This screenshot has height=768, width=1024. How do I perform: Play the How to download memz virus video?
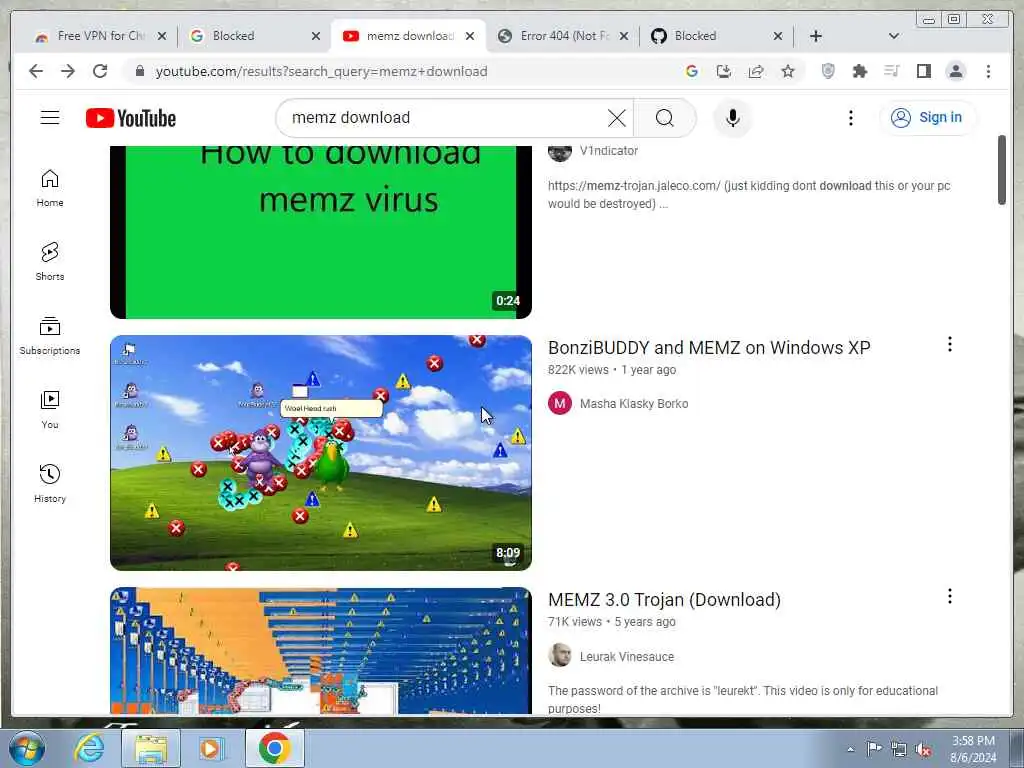tap(321, 232)
